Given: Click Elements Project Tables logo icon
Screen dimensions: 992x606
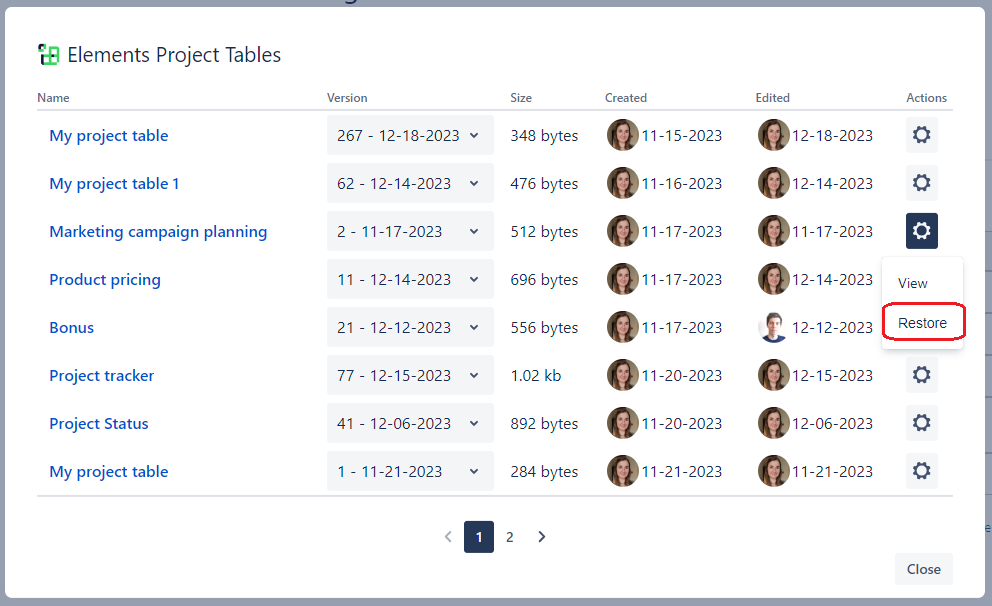Looking at the screenshot, I should [x=48, y=55].
